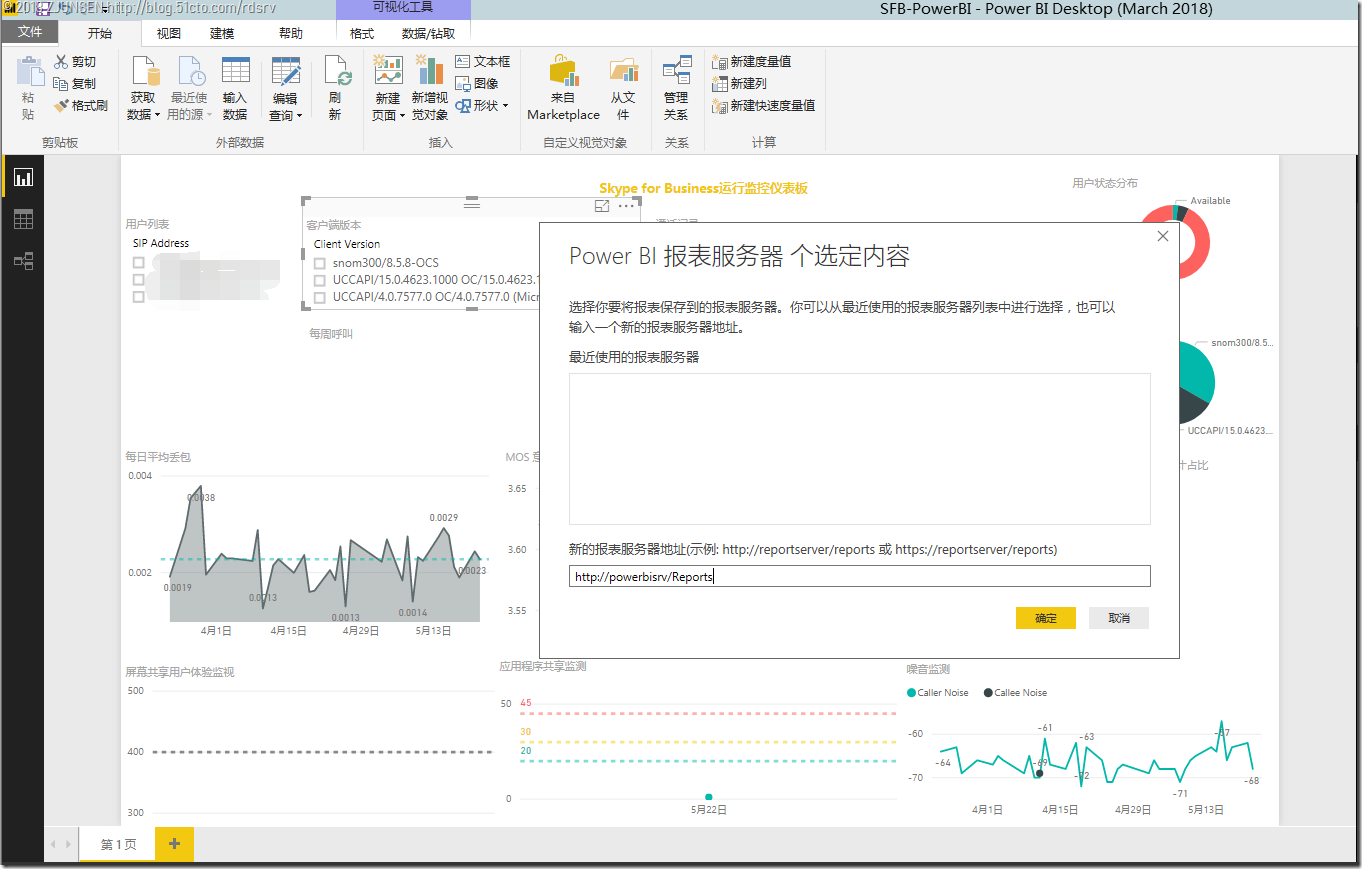1362x869 pixels.
Task: Click teal slice of client version pie chart
Action: click(x=1198, y=372)
